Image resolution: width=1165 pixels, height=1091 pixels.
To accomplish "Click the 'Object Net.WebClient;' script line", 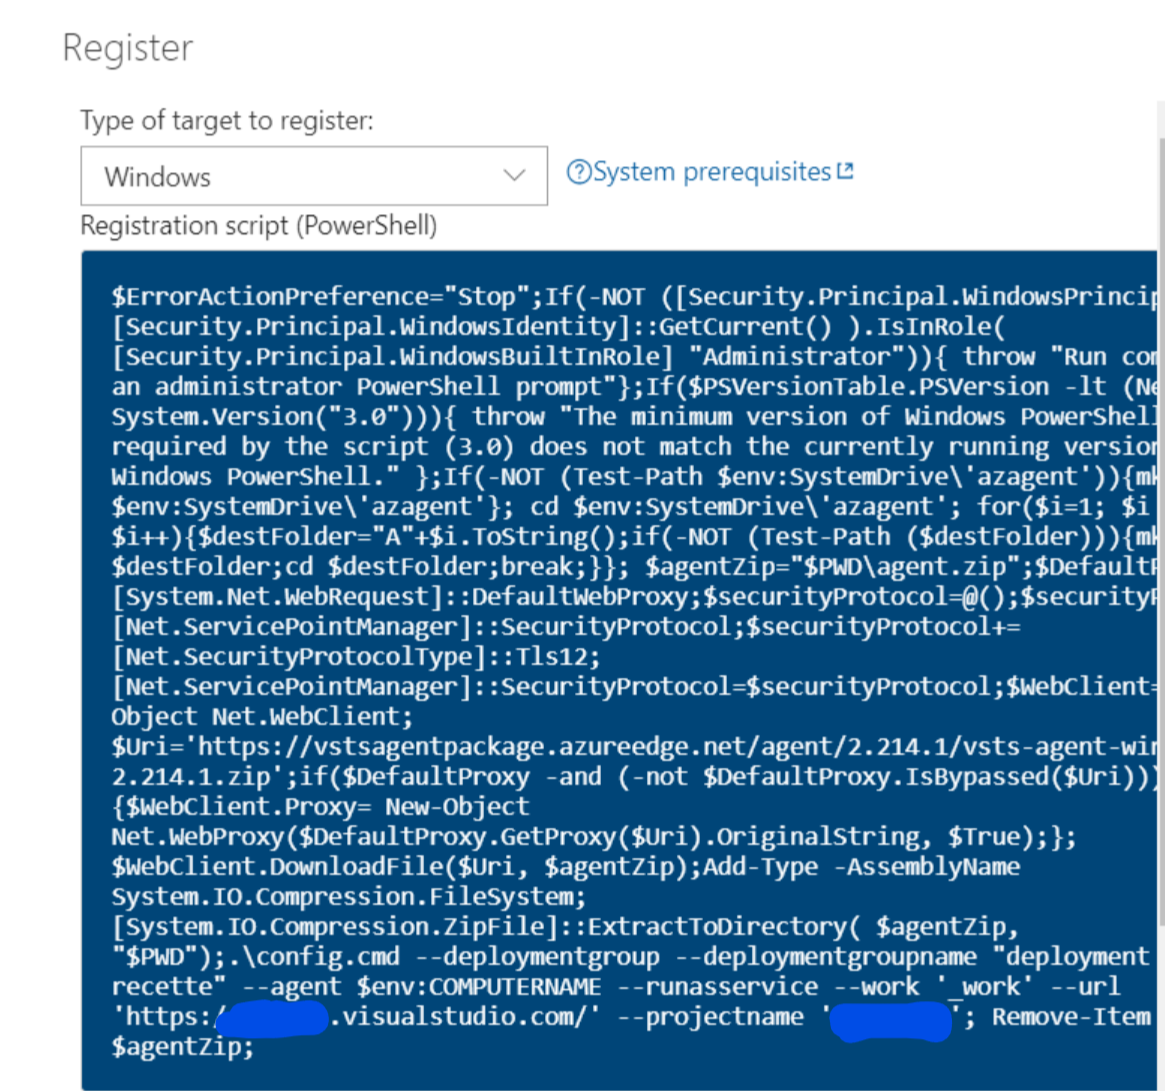I will click(262, 717).
